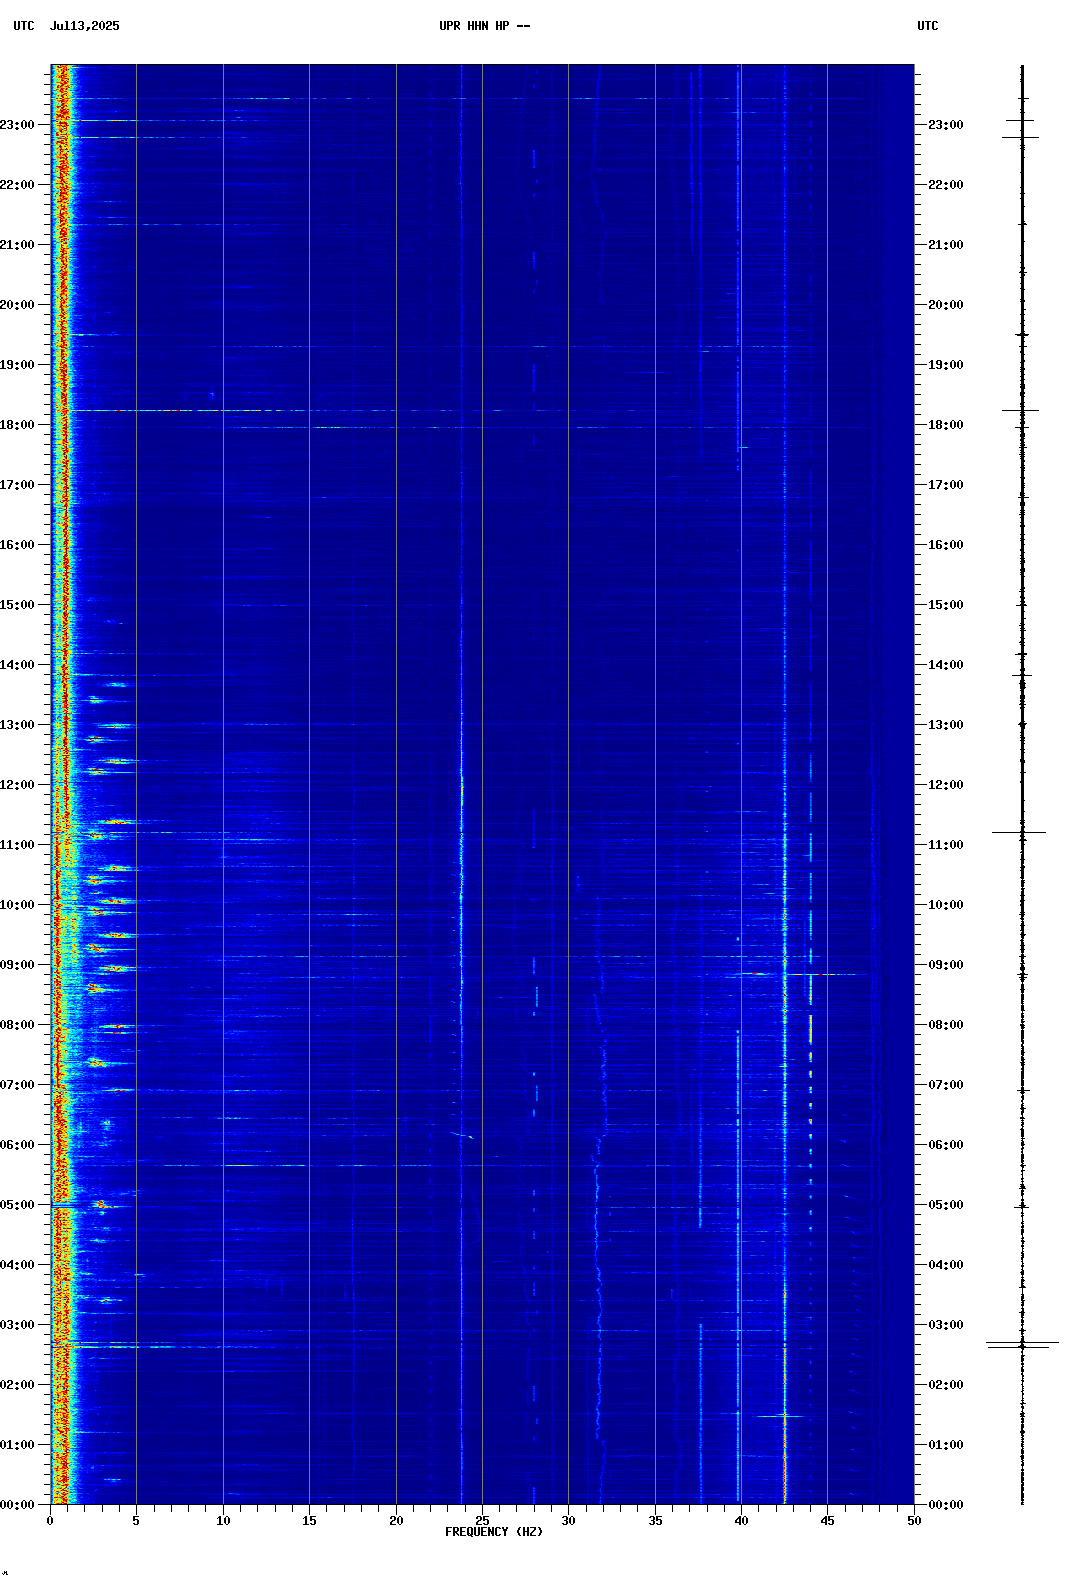Image resolution: width=1066 pixels, height=1584 pixels.
Task: Select 18:00 on the left time axis
Action: click(17, 425)
